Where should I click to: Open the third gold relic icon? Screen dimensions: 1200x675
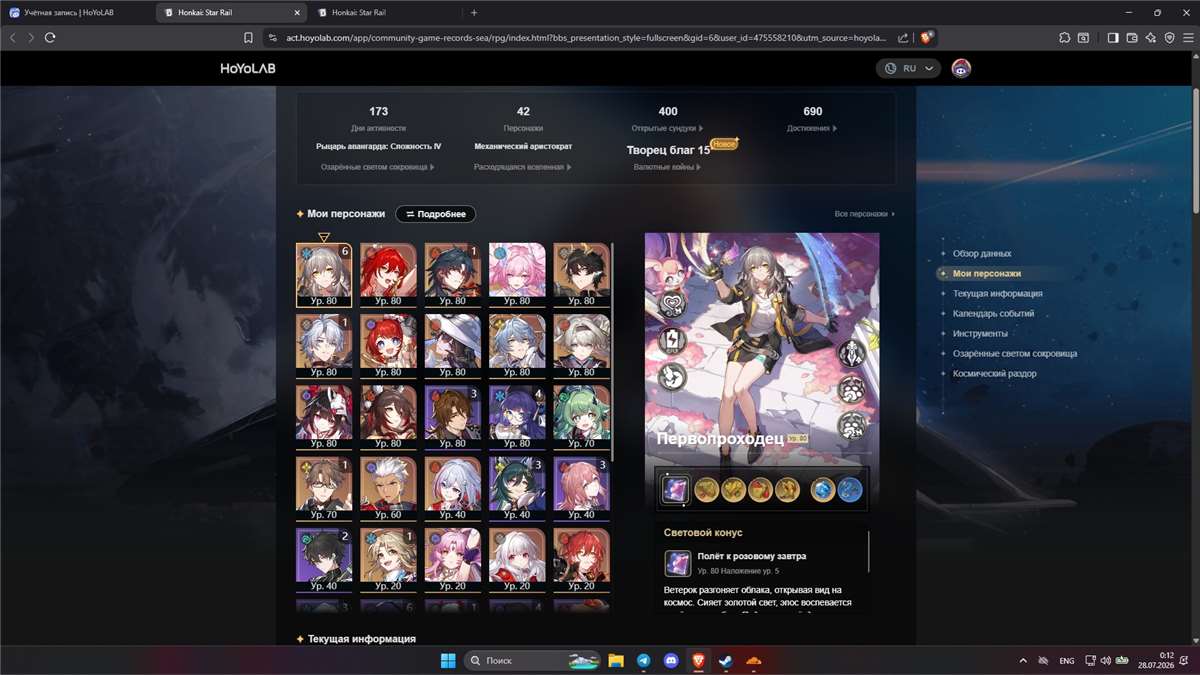point(759,489)
